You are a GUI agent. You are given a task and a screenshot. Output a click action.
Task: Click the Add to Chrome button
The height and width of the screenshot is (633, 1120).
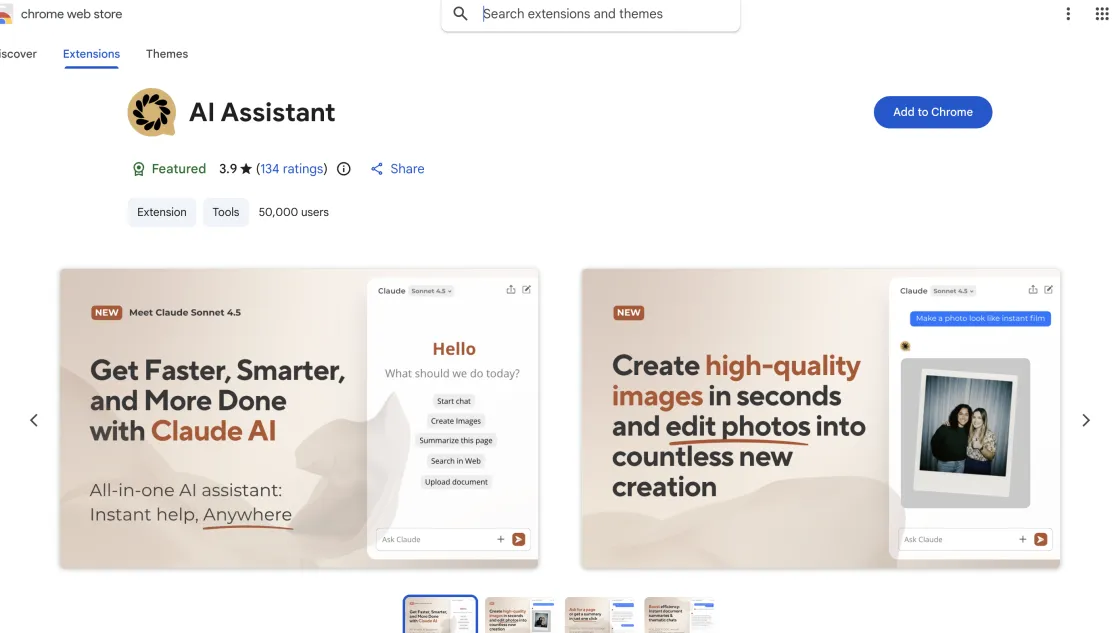coord(932,112)
